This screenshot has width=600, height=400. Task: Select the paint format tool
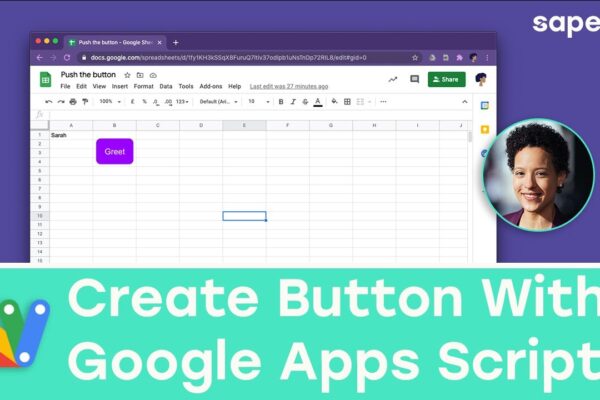85,102
